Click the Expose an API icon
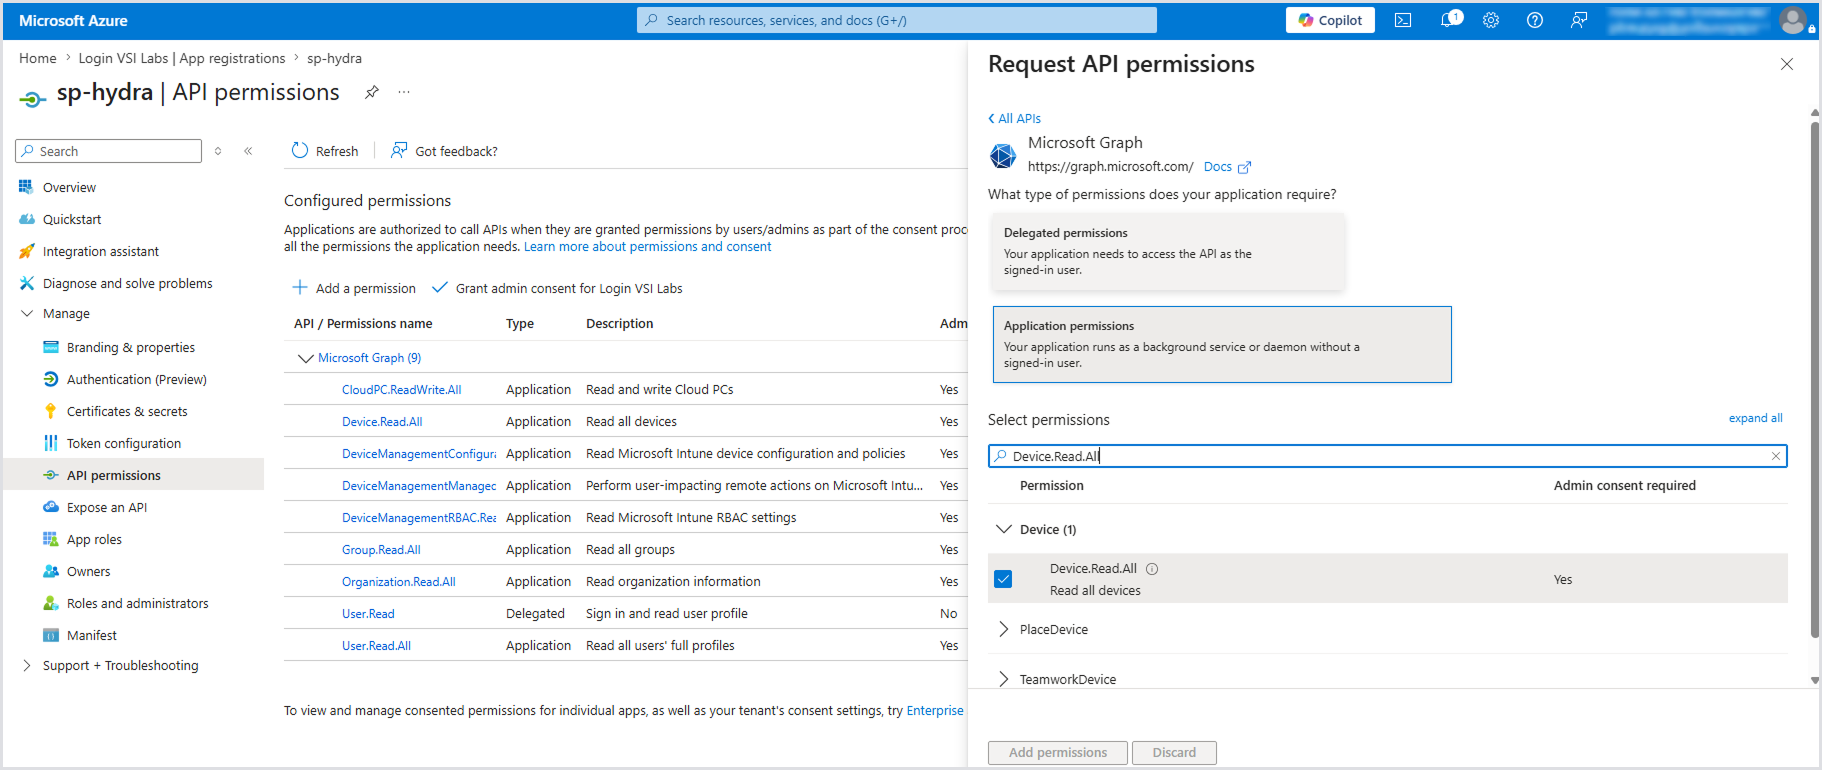This screenshot has width=1822, height=770. pyautogui.click(x=51, y=507)
